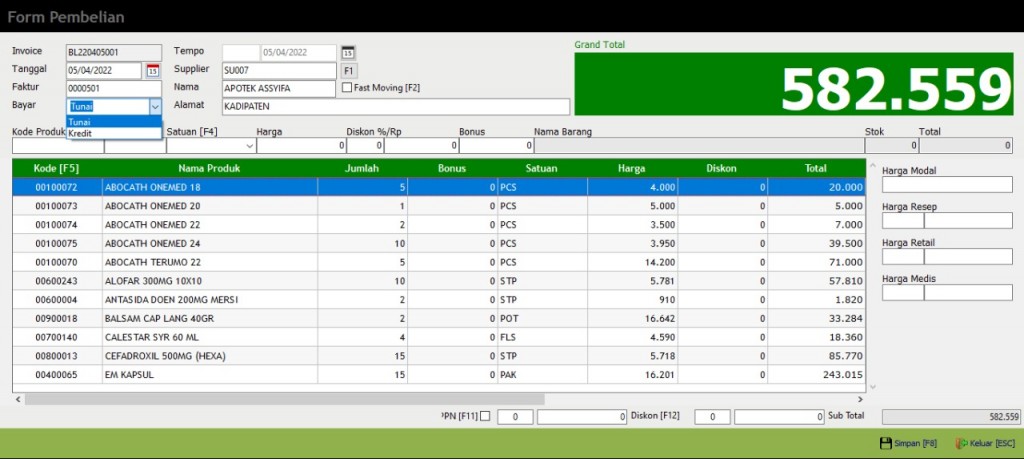The height and width of the screenshot is (459, 1024).
Task: Focus the Kode Produk input field
Action: click(57, 146)
